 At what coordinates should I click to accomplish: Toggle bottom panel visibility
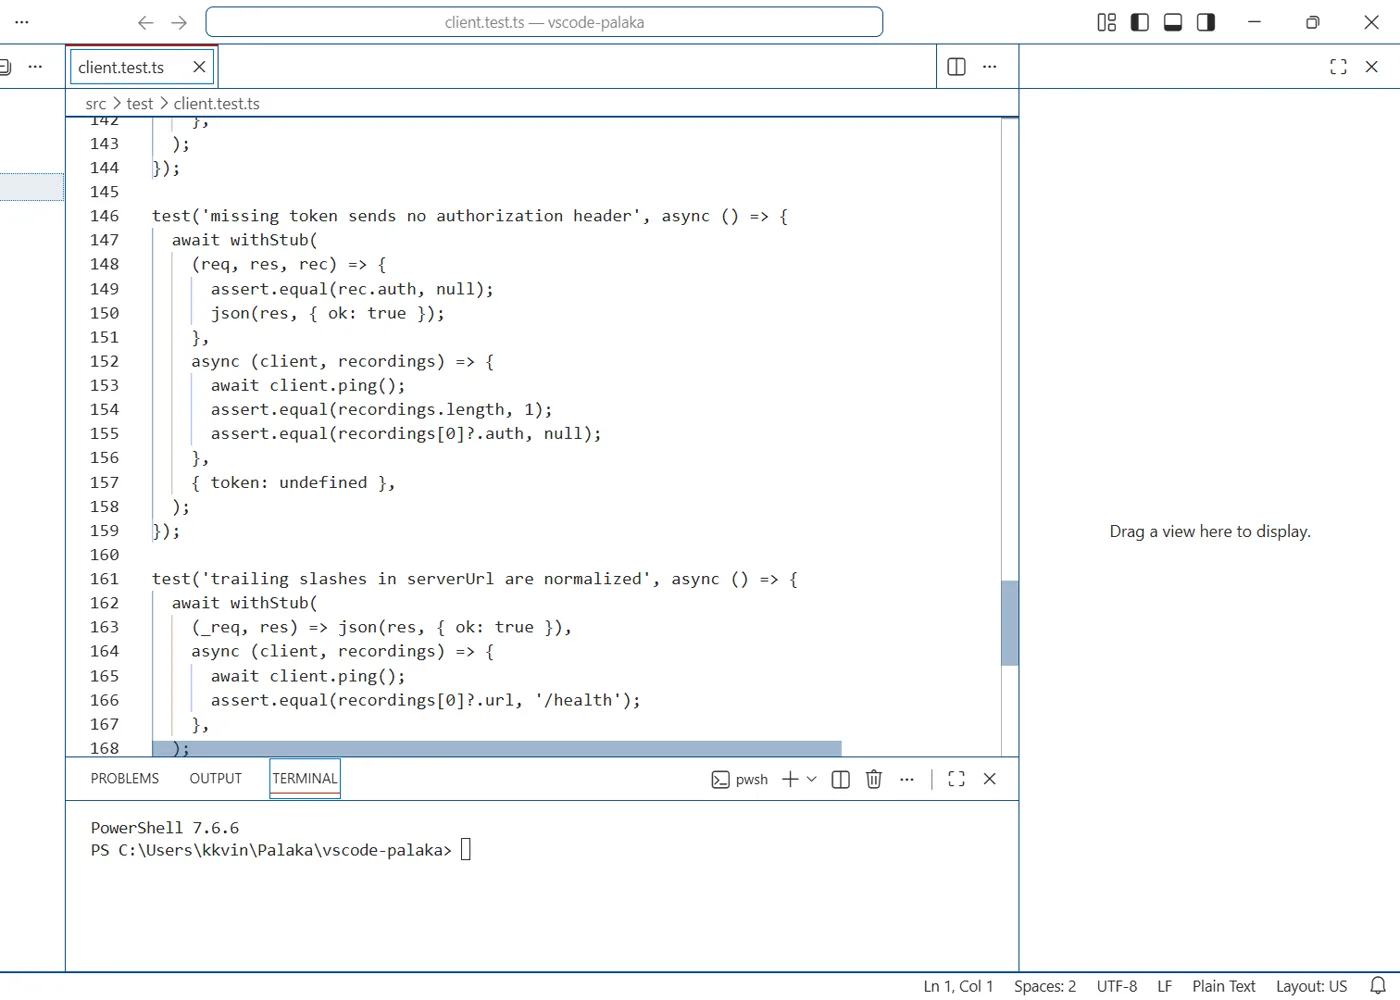[1173, 22]
